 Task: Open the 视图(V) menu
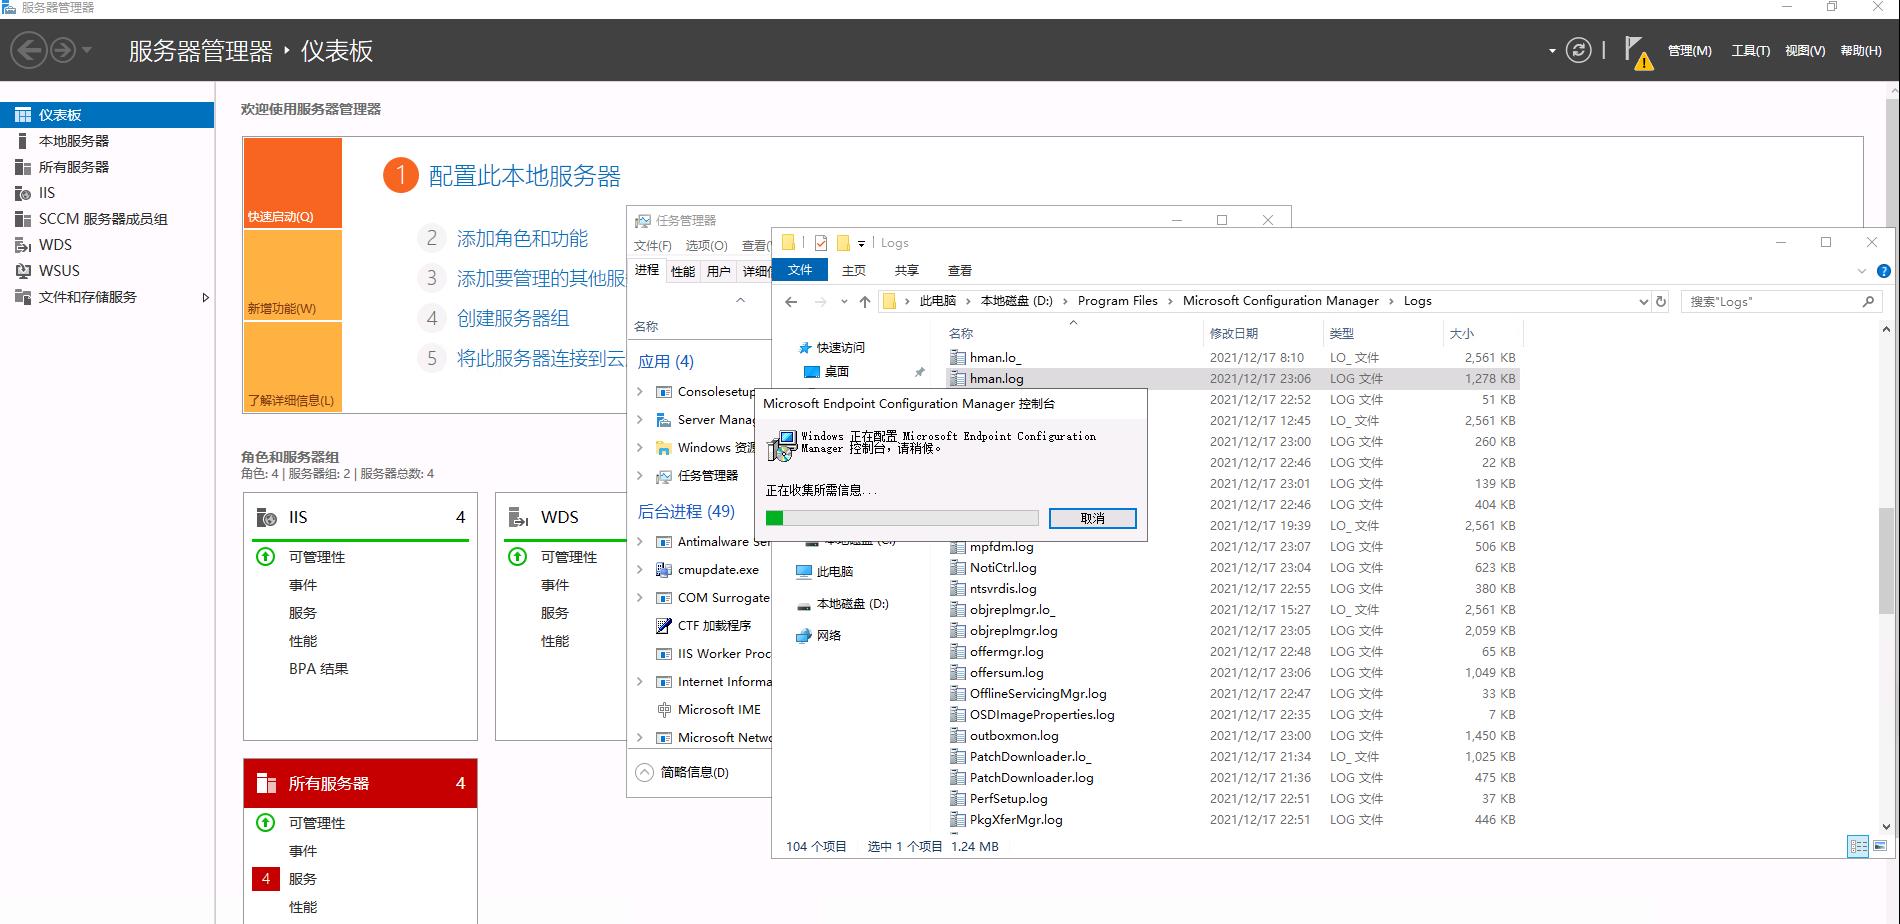click(1805, 51)
